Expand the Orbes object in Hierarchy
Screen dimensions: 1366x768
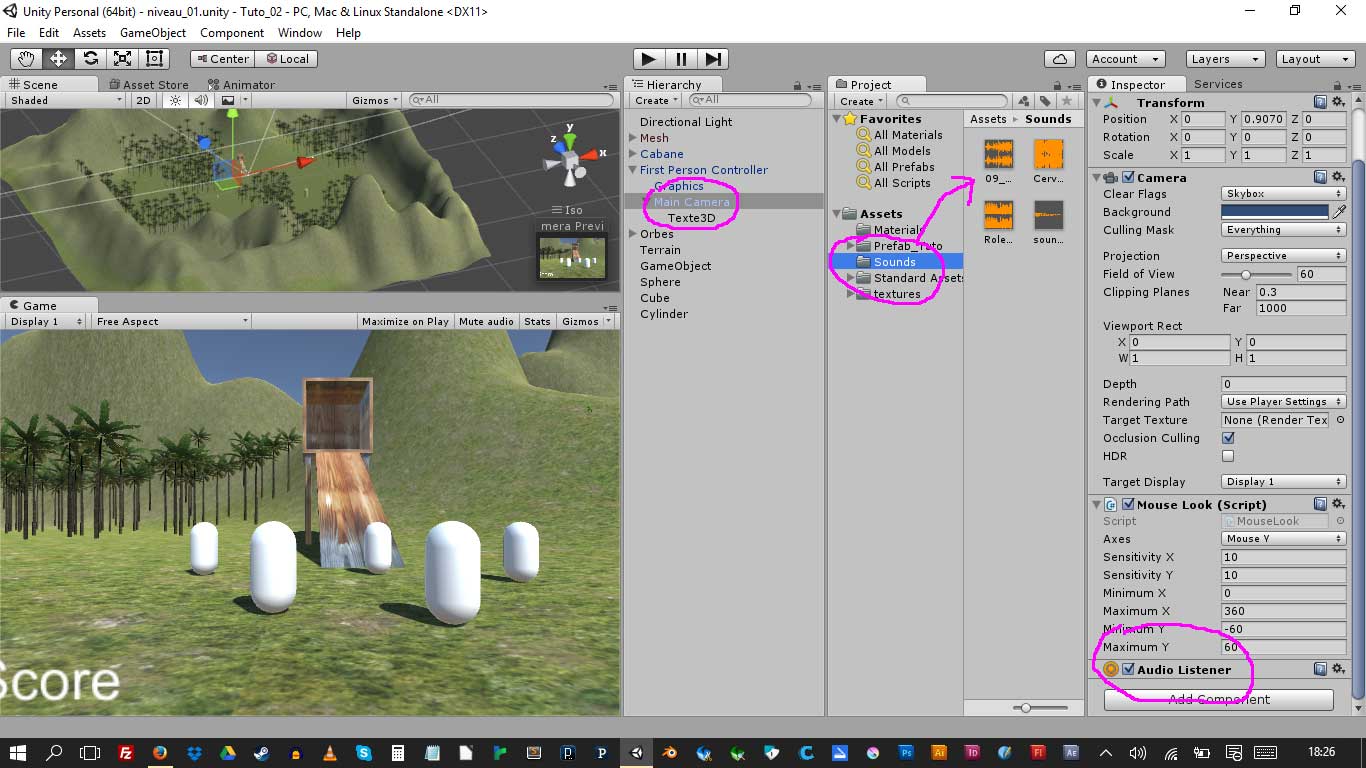pyautogui.click(x=632, y=234)
